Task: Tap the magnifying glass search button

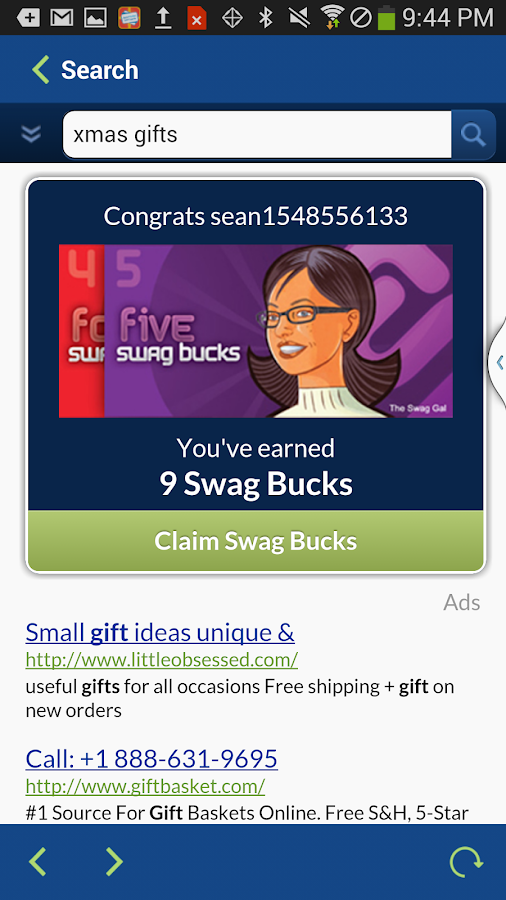Action: pyautogui.click(x=473, y=135)
